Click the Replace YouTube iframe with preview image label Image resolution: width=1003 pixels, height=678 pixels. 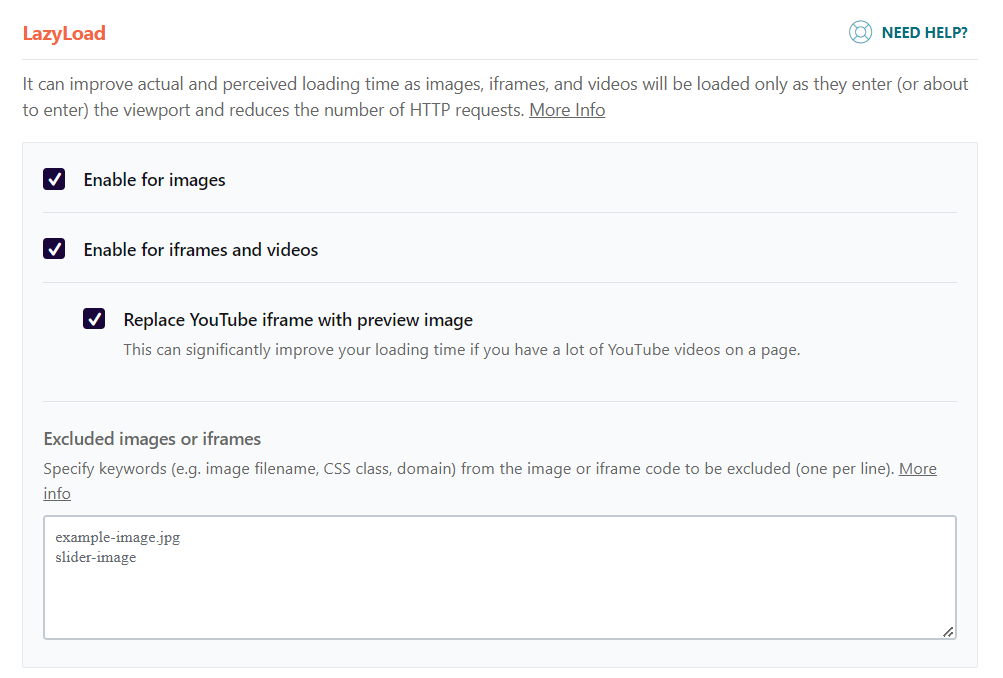(x=298, y=320)
